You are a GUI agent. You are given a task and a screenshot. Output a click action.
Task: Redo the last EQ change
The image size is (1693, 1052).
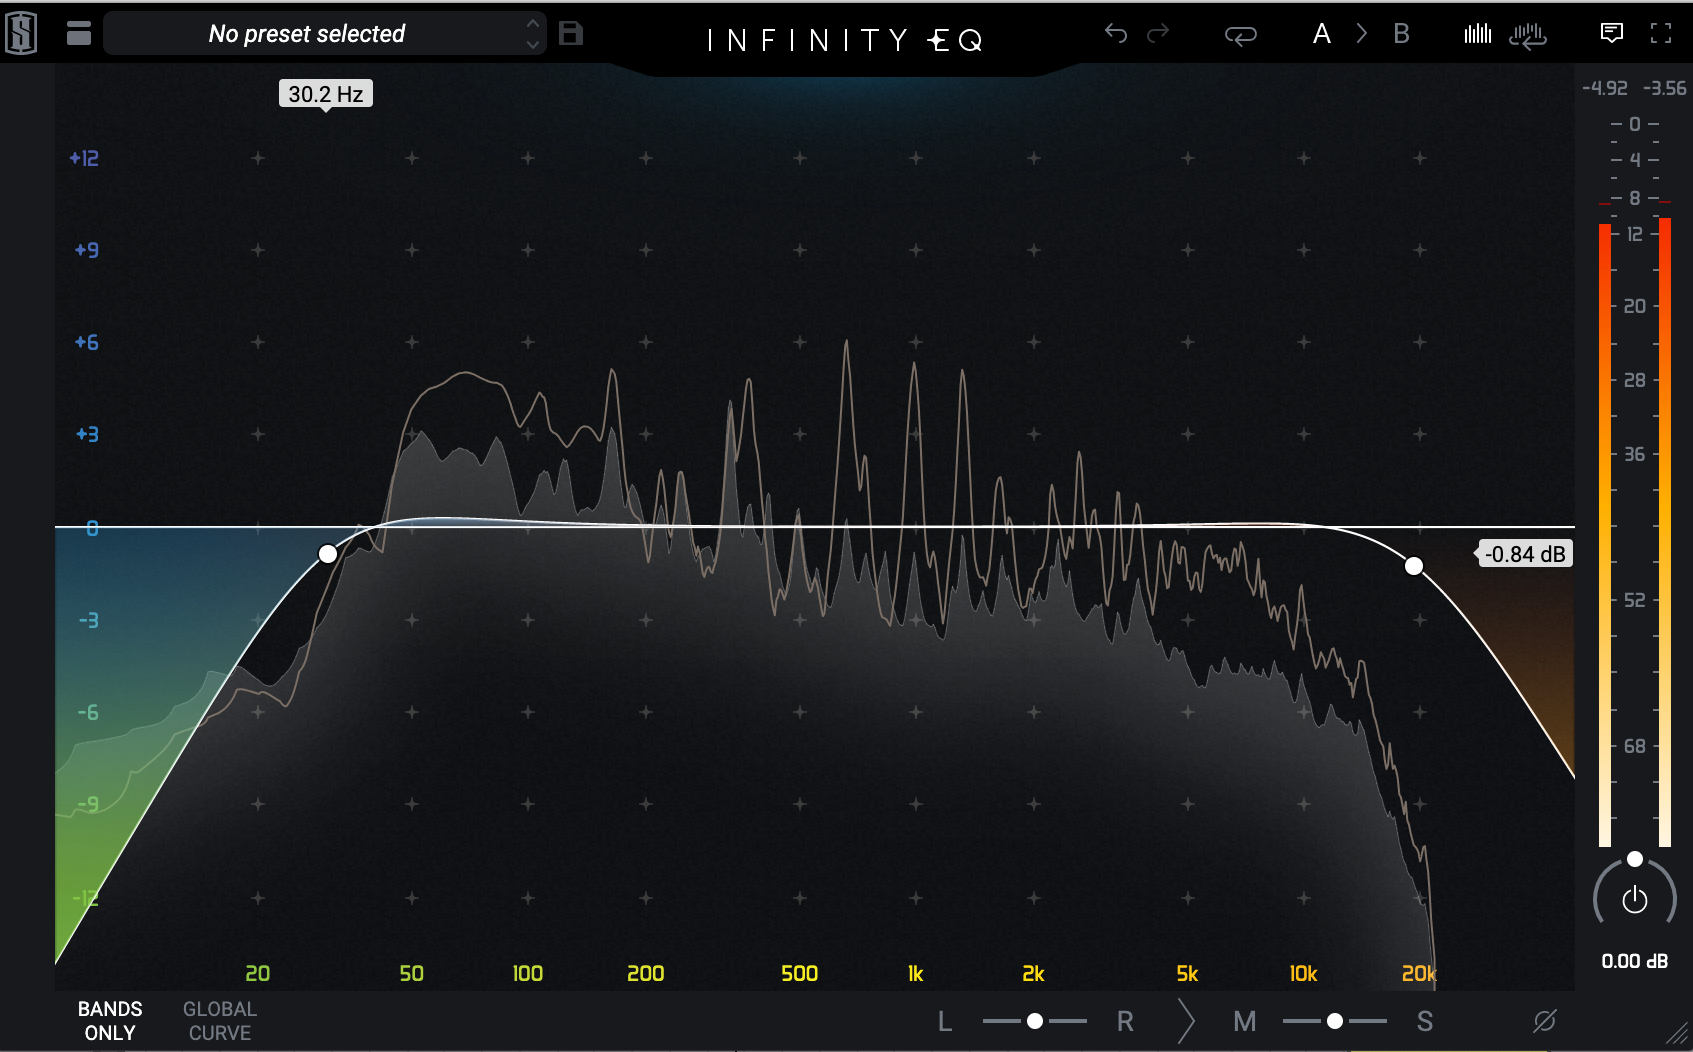[x=1158, y=34]
